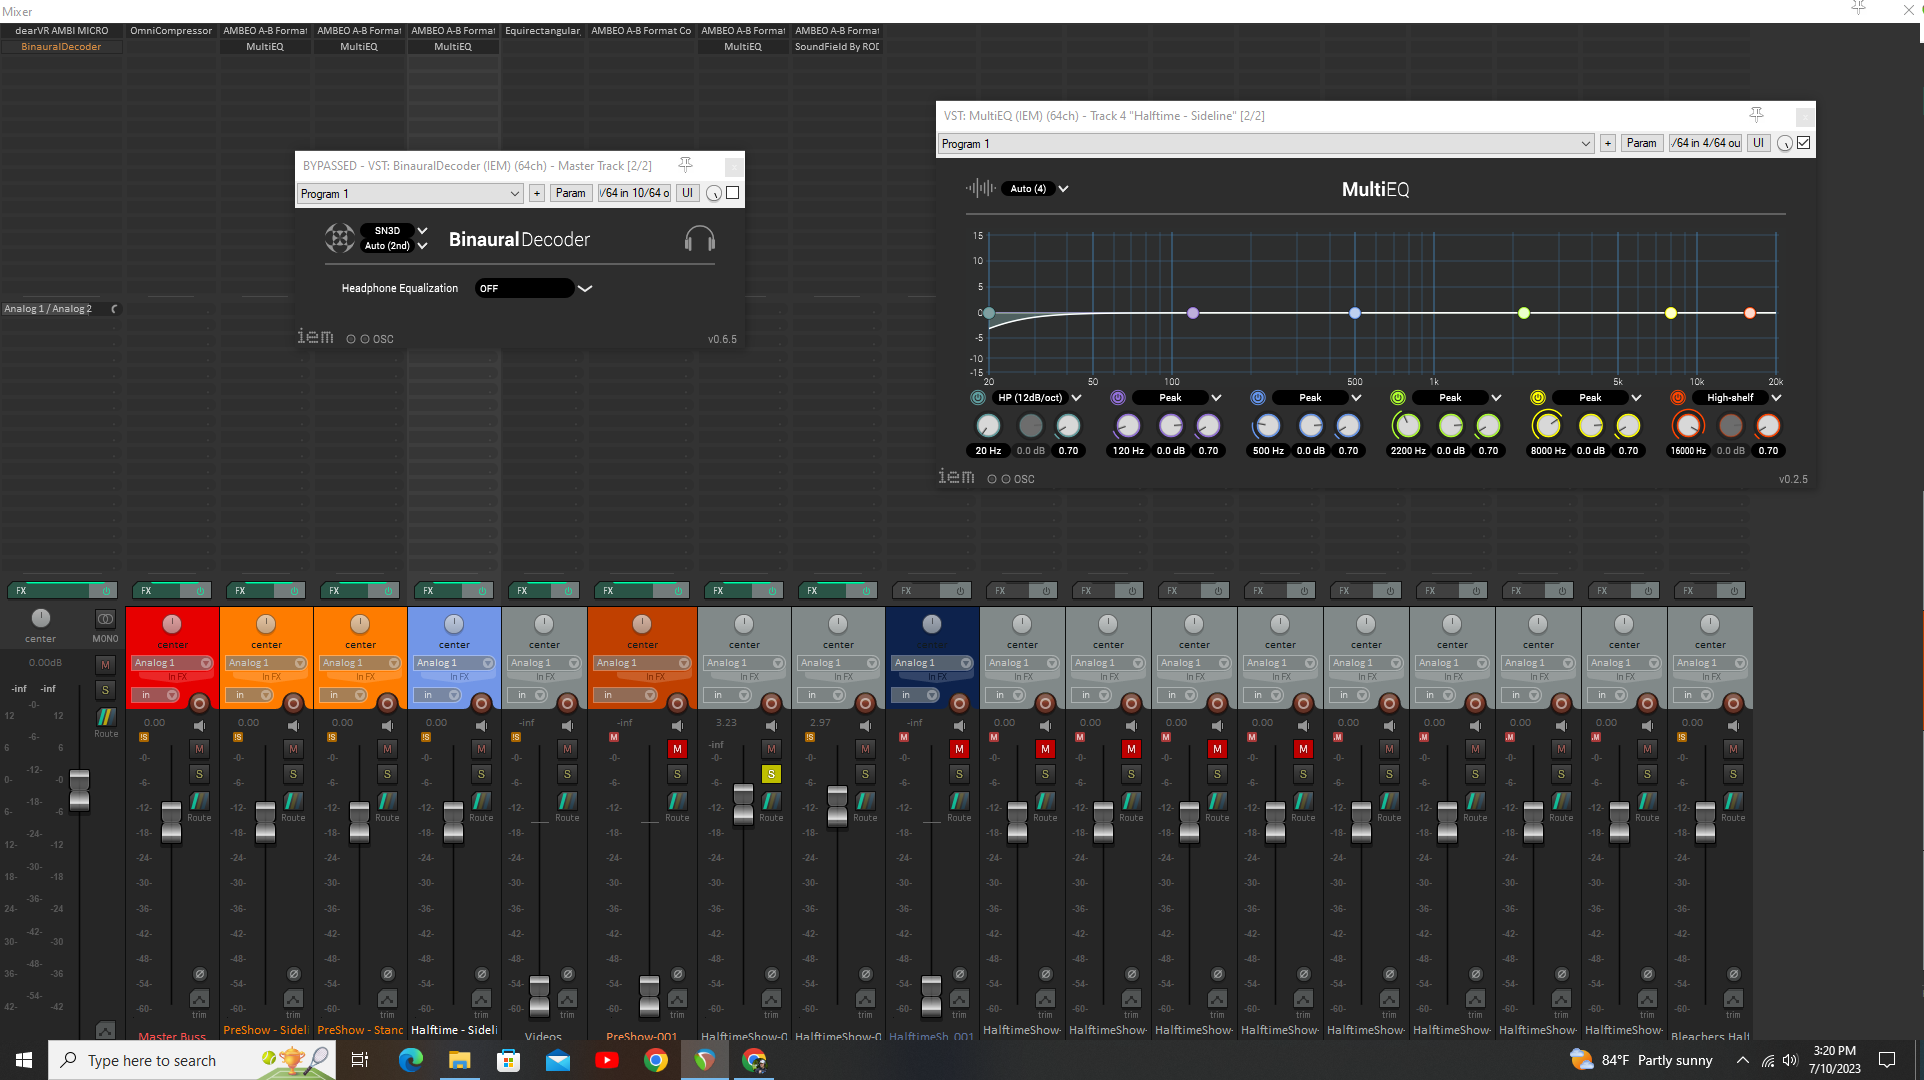Open 64 in 10/64 out pin connector

[634, 193]
